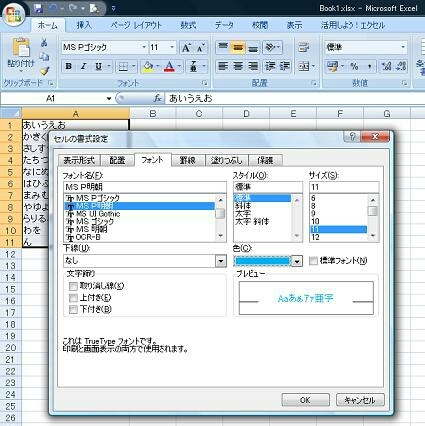The width and height of the screenshot is (425, 426).
Task: Click the cell borders icon
Action: 123,67
